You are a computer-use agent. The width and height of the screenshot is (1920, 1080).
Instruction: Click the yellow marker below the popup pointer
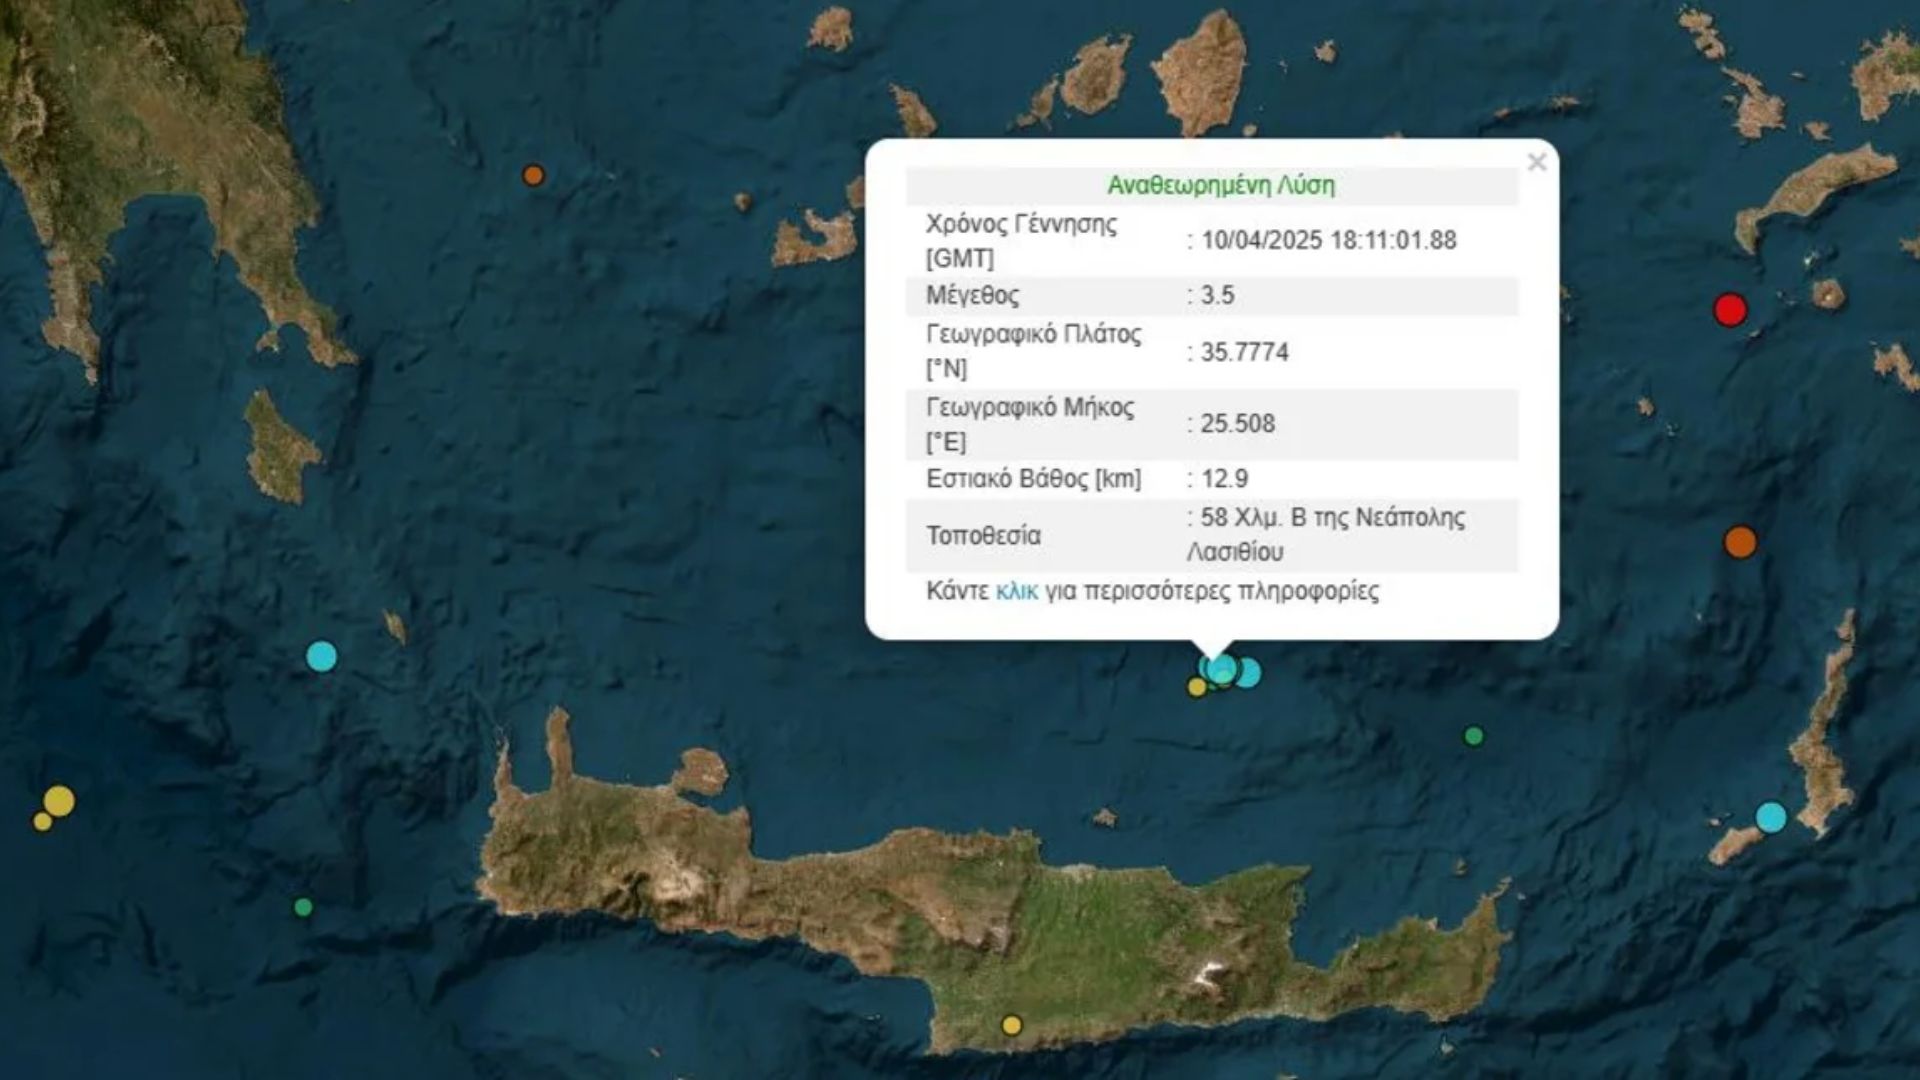[1197, 687]
